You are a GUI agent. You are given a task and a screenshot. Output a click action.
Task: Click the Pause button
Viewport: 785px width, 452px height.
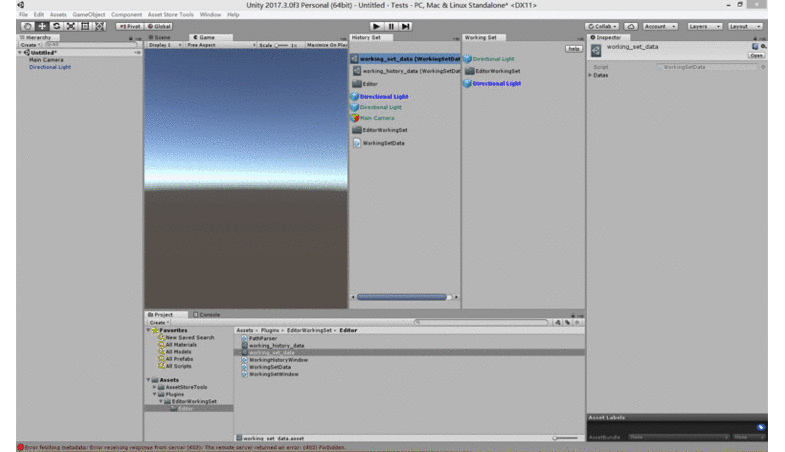click(391, 26)
